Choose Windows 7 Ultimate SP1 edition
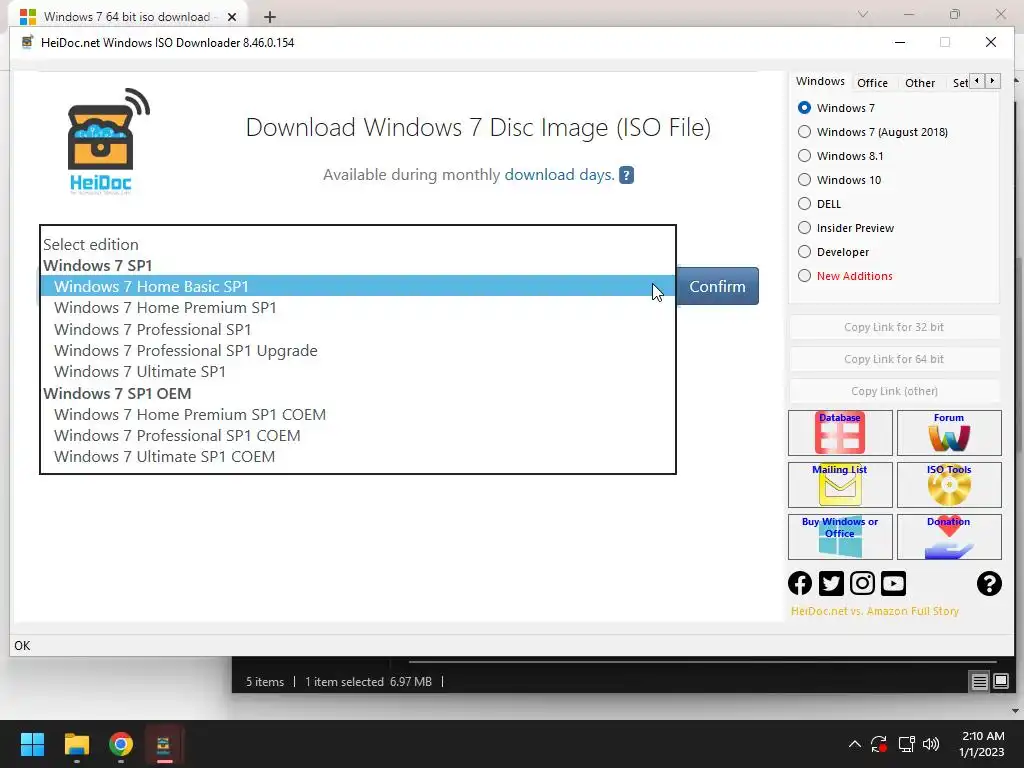The image size is (1024, 768). pyautogui.click(x=358, y=372)
